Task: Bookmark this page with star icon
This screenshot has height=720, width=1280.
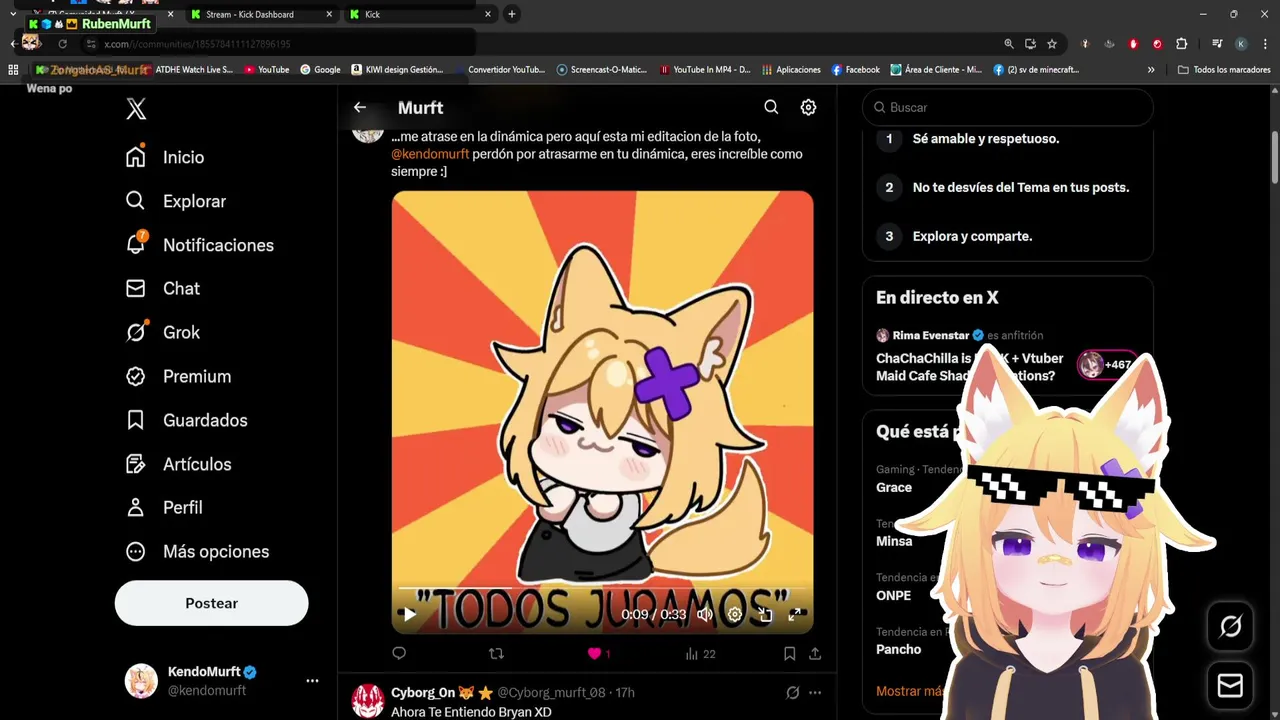Action: coord(1052,44)
